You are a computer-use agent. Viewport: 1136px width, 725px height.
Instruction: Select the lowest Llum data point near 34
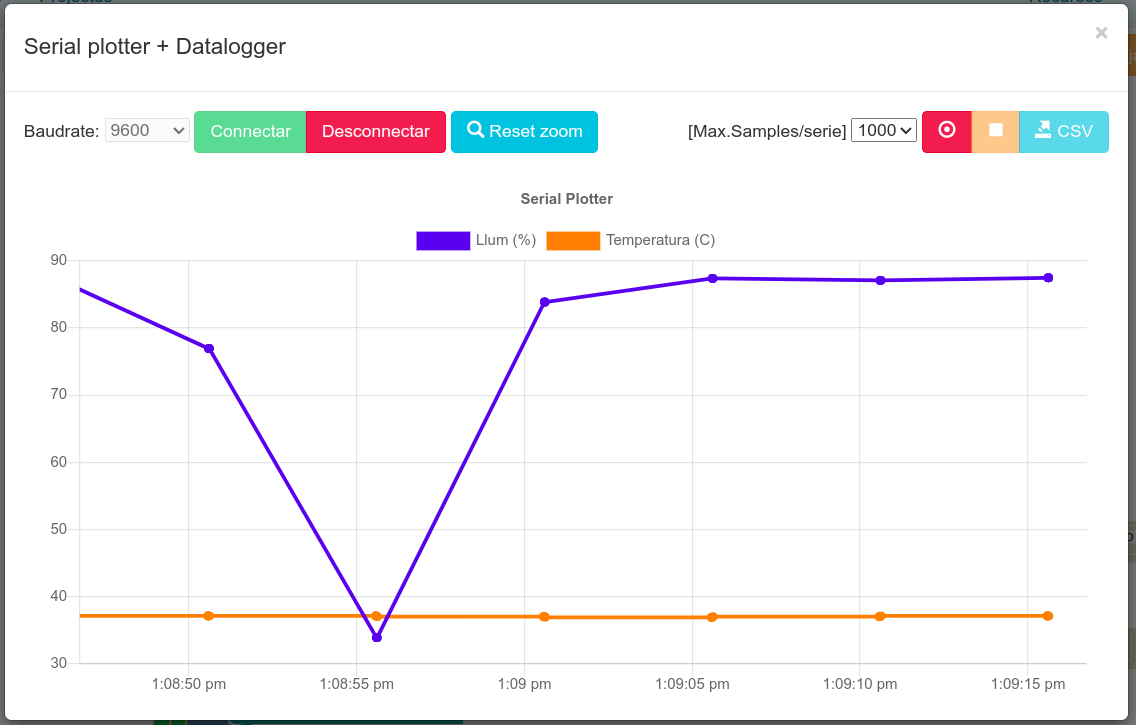[x=377, y=637]
